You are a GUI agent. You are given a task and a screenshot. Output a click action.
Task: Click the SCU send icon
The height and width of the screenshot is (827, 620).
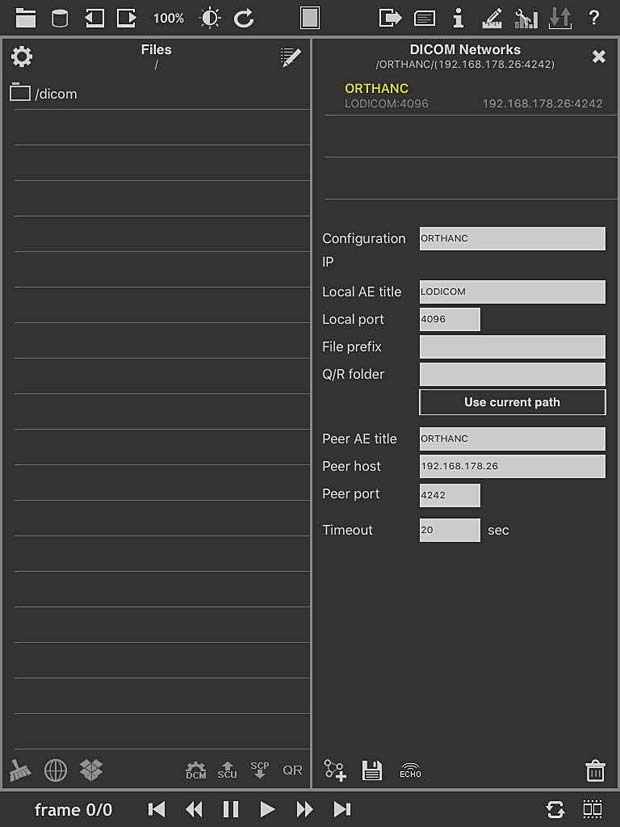(227, 770)
